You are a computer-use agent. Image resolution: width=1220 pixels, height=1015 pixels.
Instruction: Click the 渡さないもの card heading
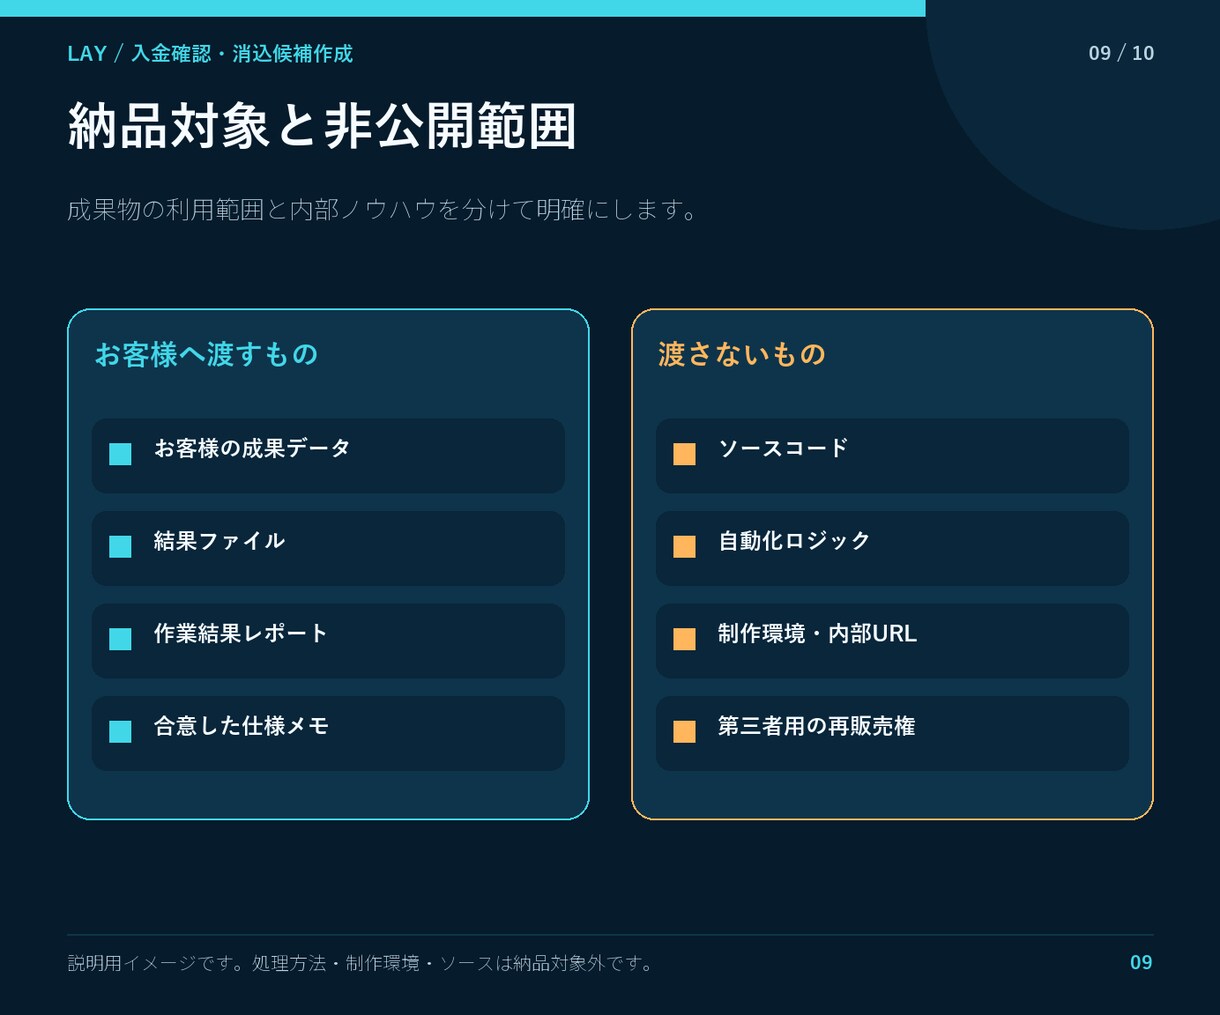click(x=742, y=354)
